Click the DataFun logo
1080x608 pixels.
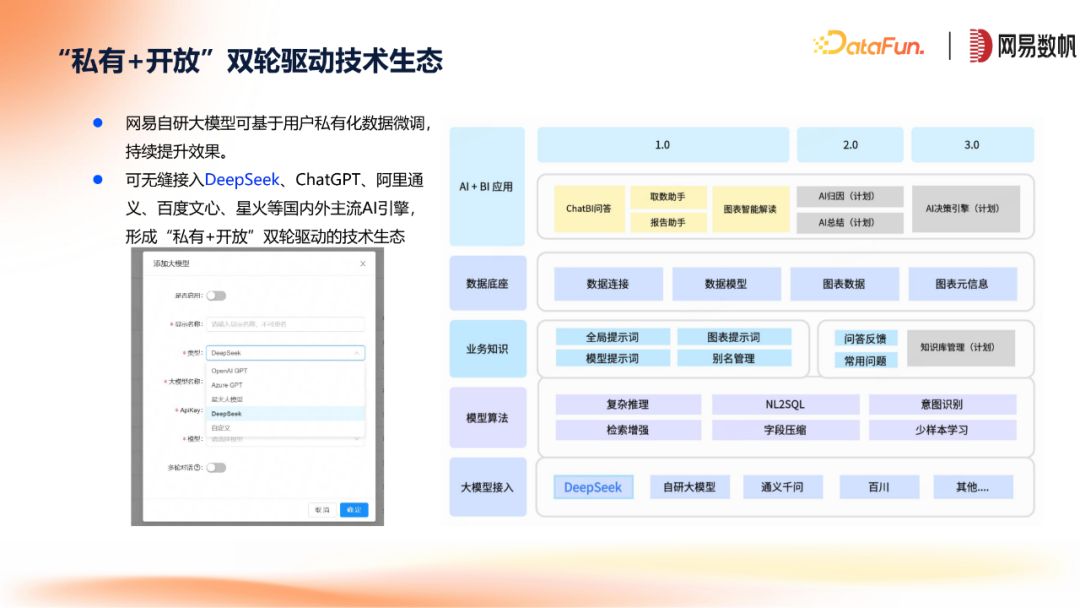[868, 45]
